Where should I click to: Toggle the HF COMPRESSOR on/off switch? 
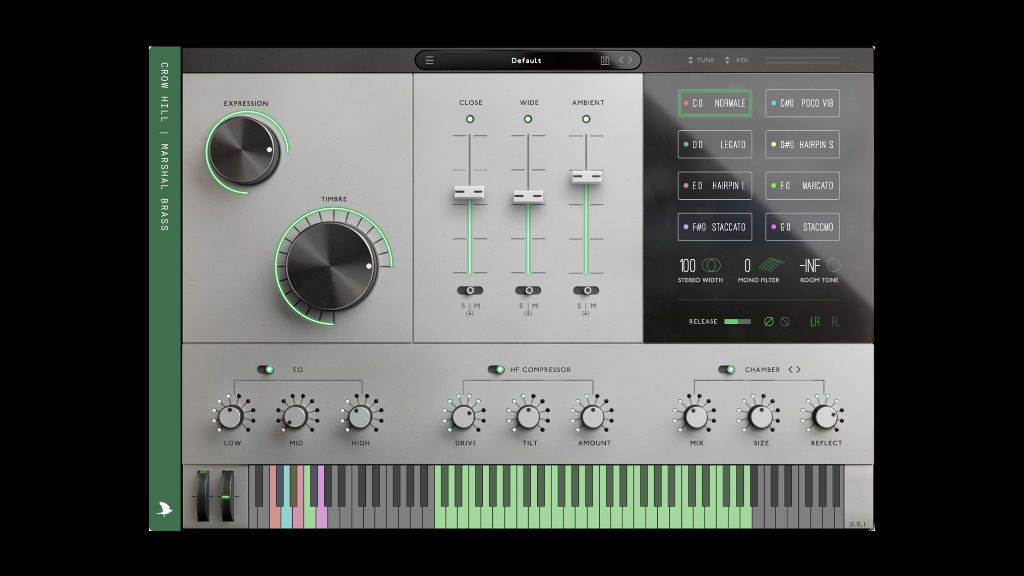(496, 370)
